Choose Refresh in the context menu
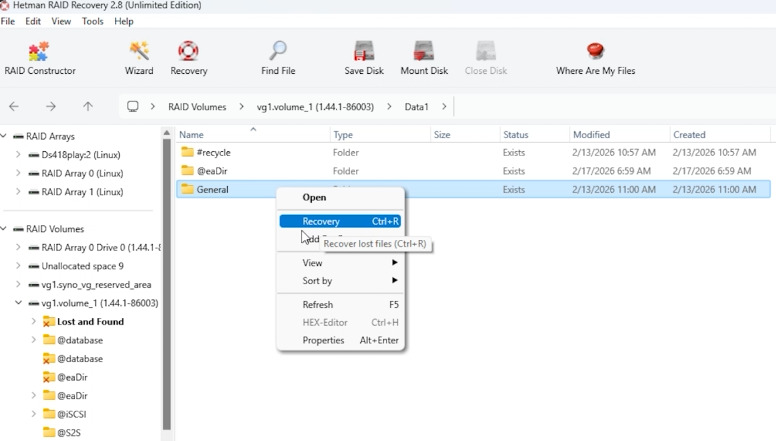The width and height of the screenshot is (776, 441). [x=340, y=304]
